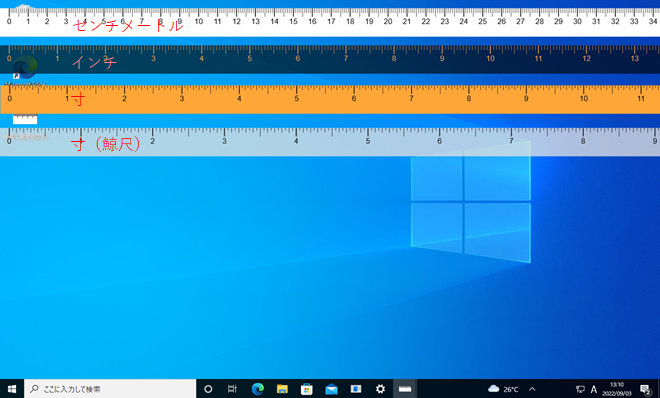The height and width of the screenshot is (398, 660).
Task: Open the notification center icon
Action: coord(645,389)
